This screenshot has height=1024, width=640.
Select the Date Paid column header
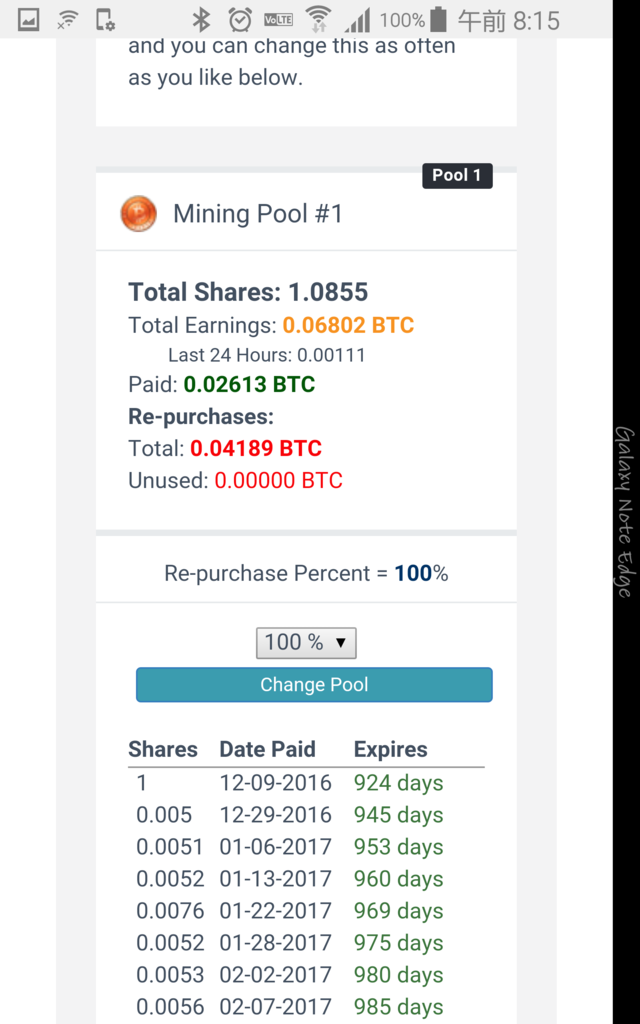pyautogui.click(x=268, y=749)
